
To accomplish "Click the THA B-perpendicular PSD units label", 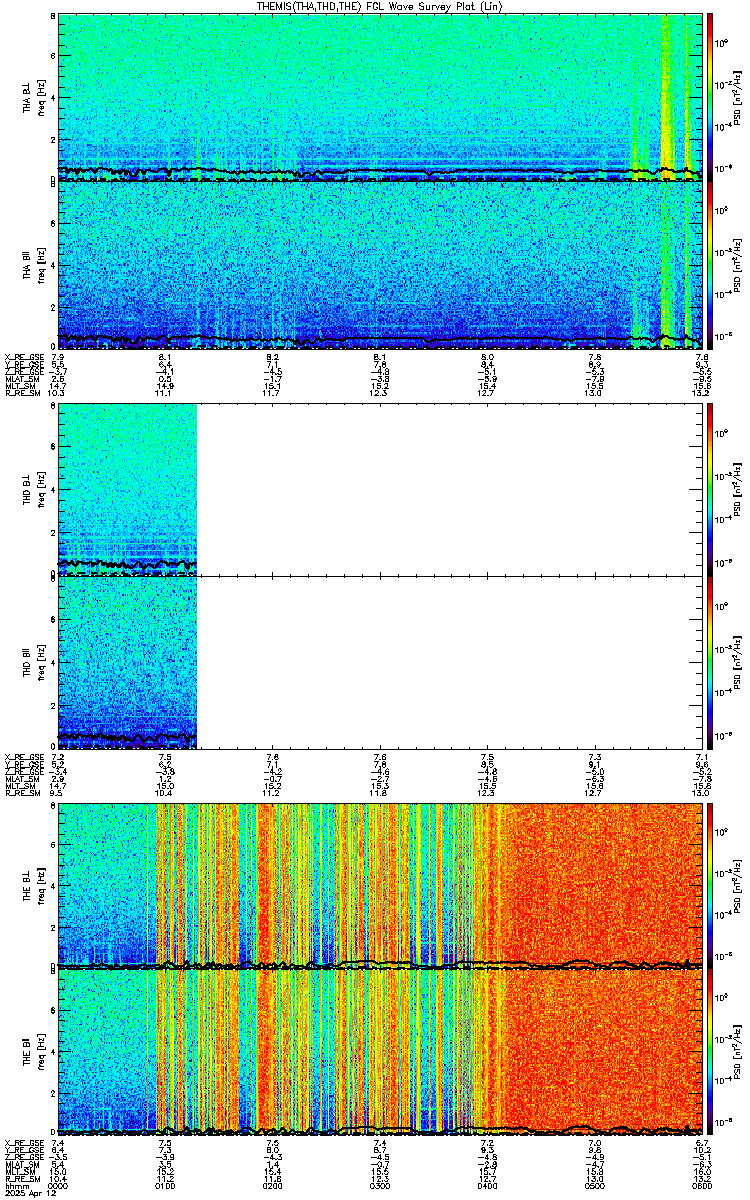I will click(x=735, y=98).
